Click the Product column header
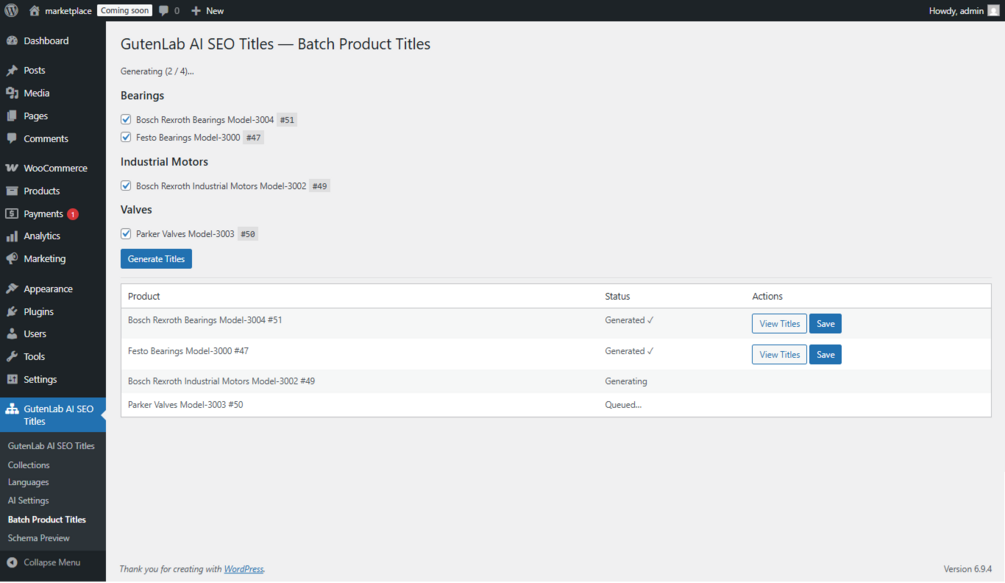 (x=144, y=296)
